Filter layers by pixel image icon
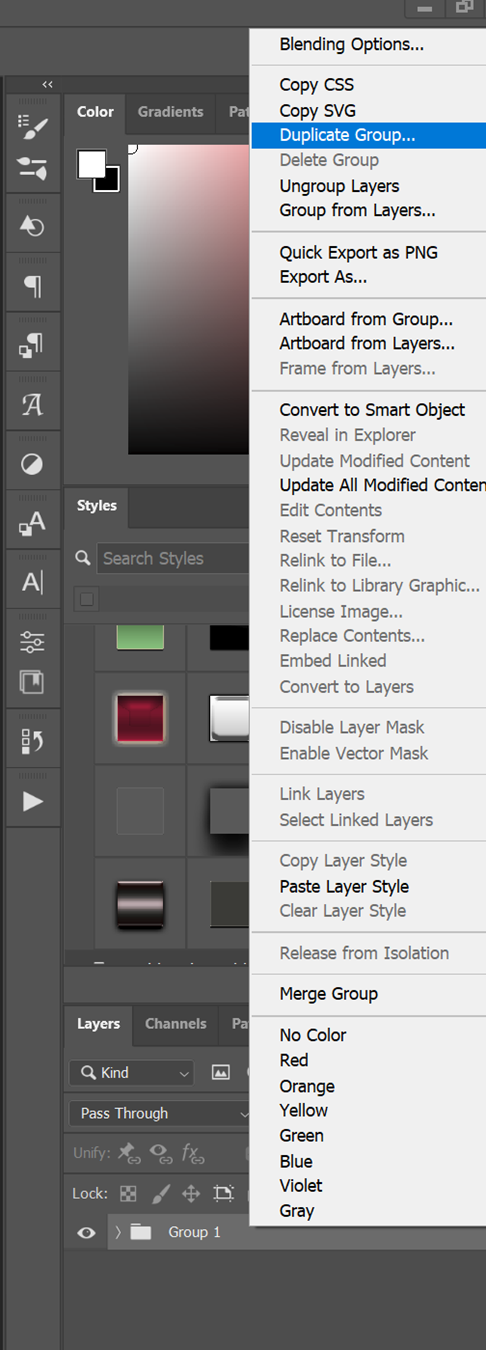Image resolution: width=486 pixels, height=1350 pixels. [221, 1072]
